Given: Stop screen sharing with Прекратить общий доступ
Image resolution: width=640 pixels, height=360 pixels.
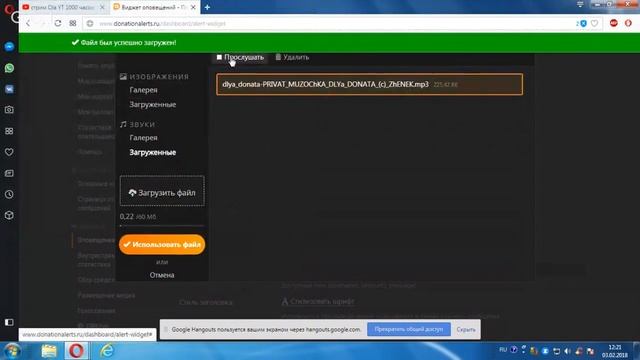Looking at the screenshot, I should click(x=409, y=329).
